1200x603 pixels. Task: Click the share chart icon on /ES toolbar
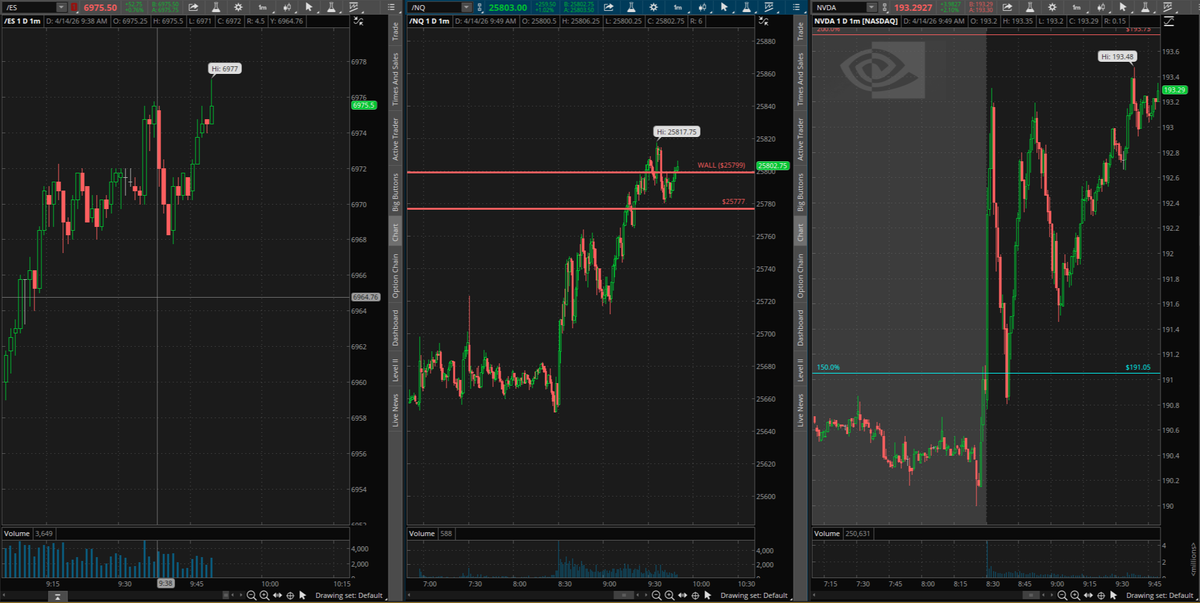coord(192,7)
